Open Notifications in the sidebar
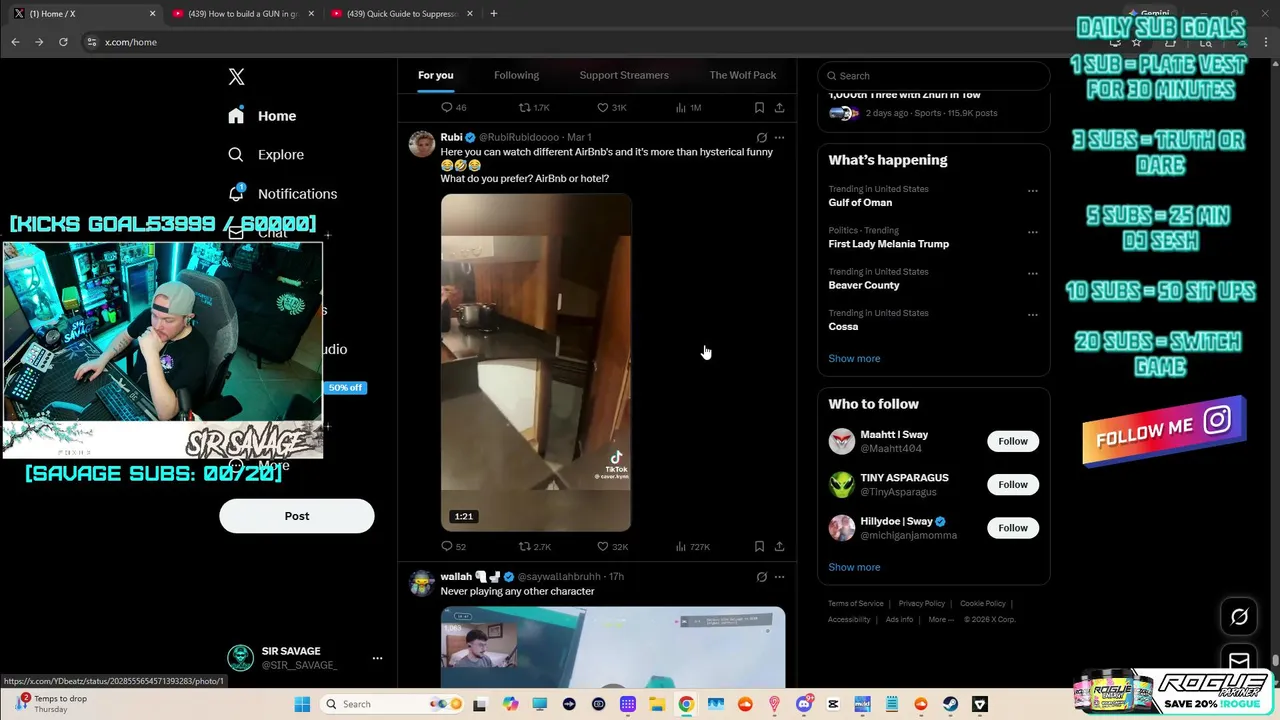This screenshot has height=720, width=1280. coord(282,194)
